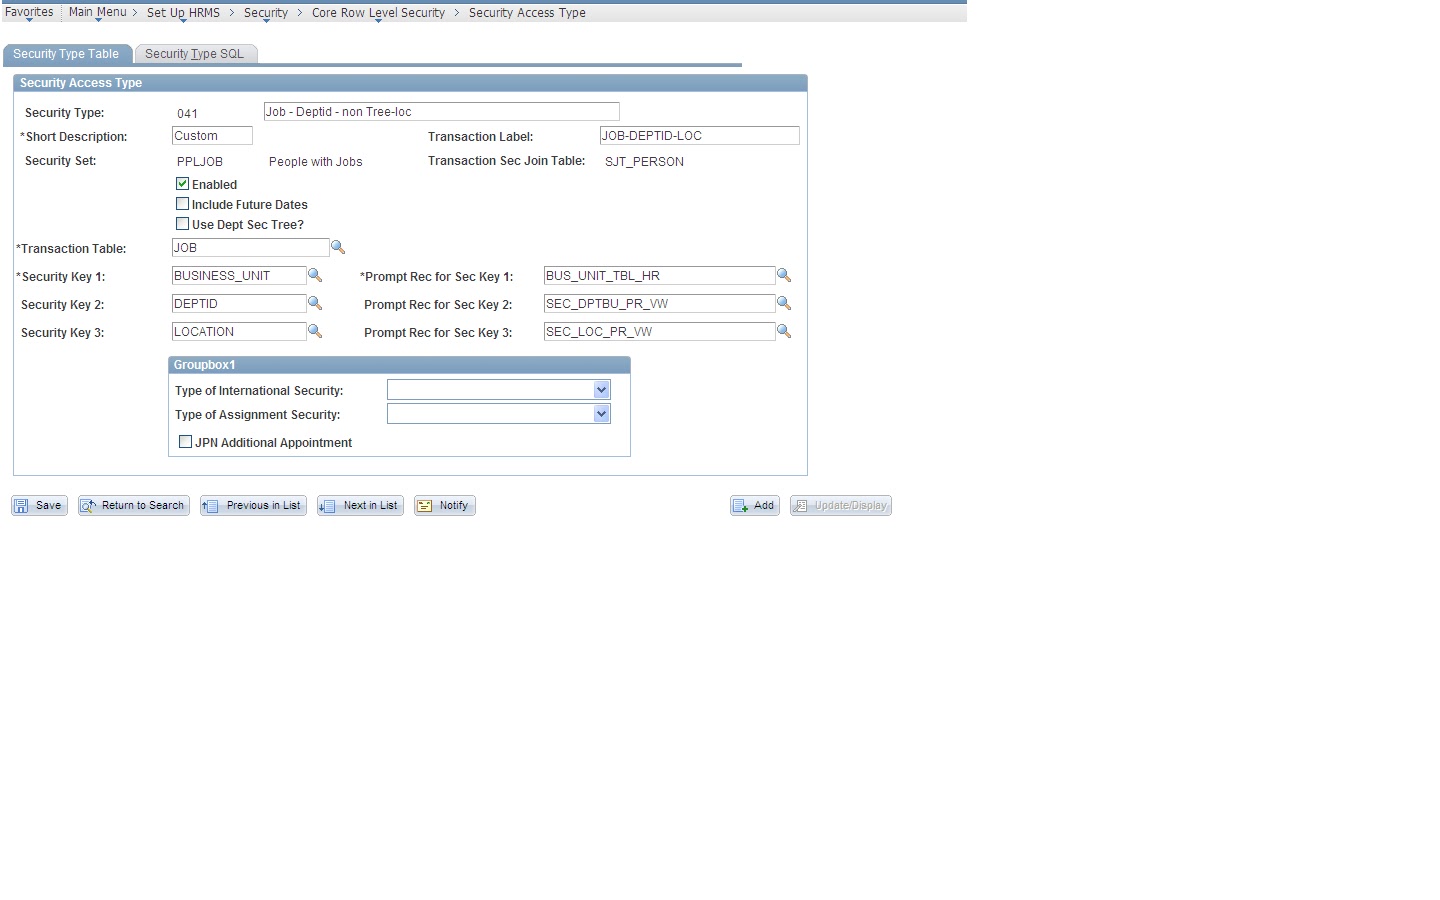Click Return to Search
Screen dimensions: 1440x900
(133, 505)
